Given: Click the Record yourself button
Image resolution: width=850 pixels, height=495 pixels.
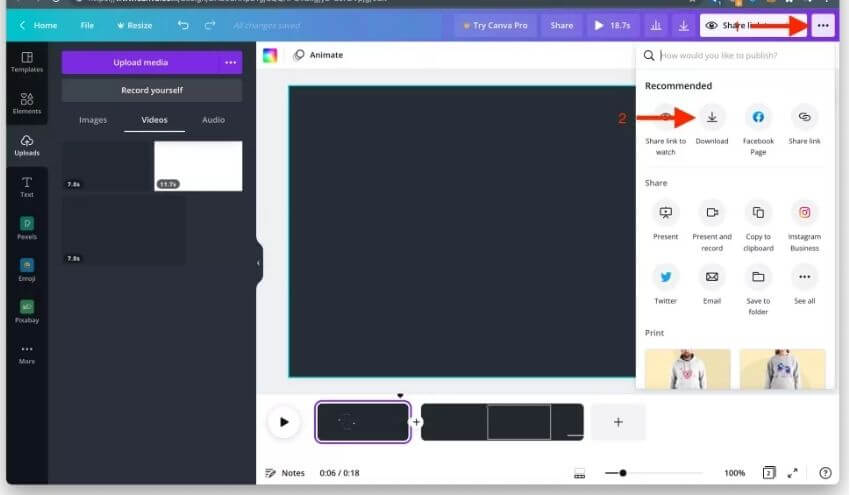Looking at the screenshot, I should click(152, 90).
